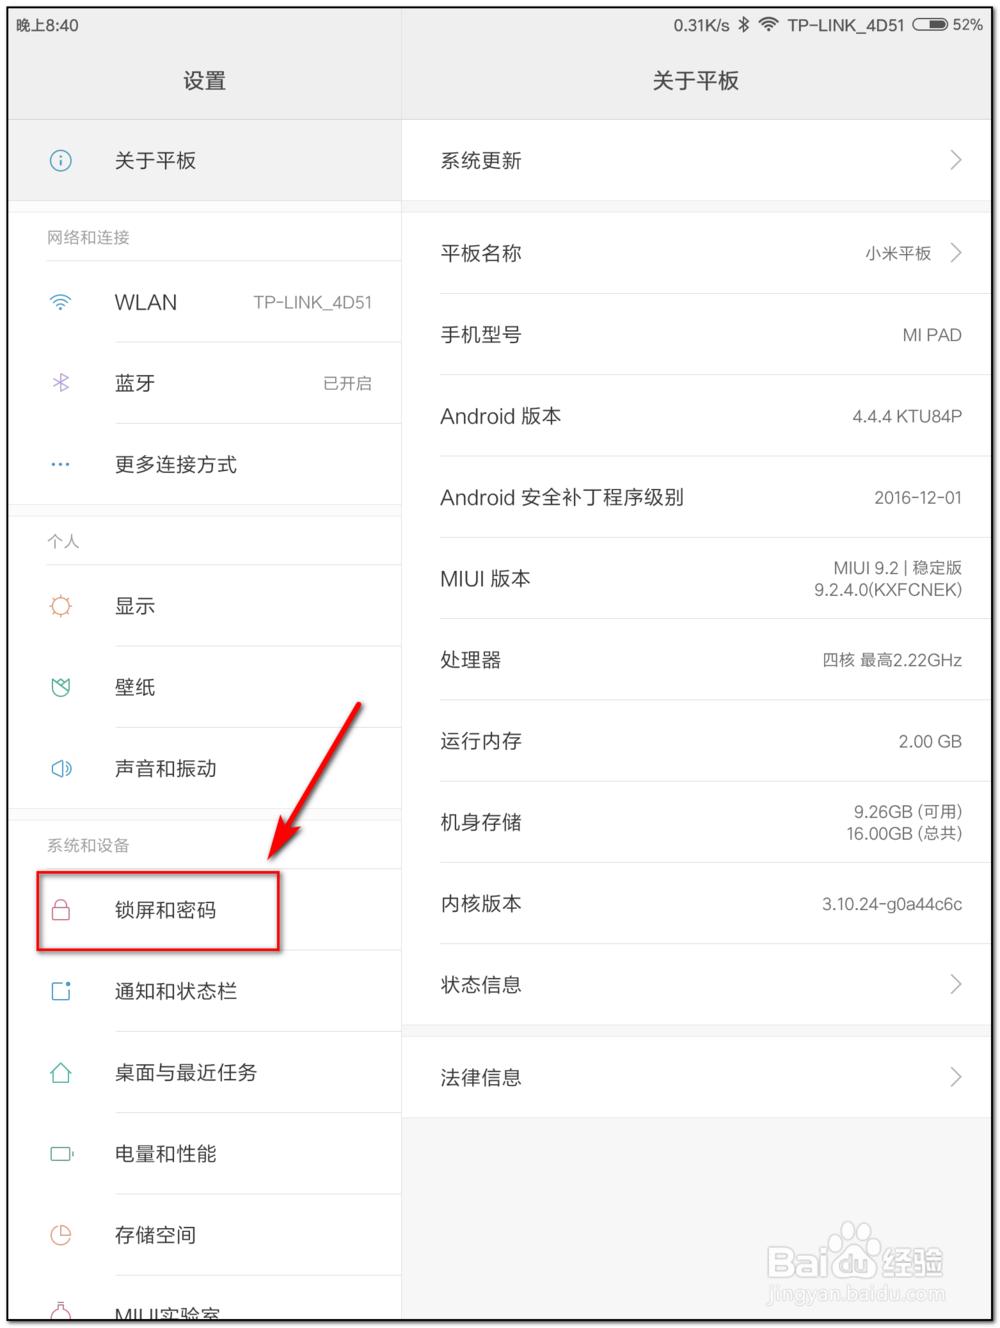Screen dimensions: 1000x1328
Task: Click the home screen house icon
Action: (x=61, y=1073)
